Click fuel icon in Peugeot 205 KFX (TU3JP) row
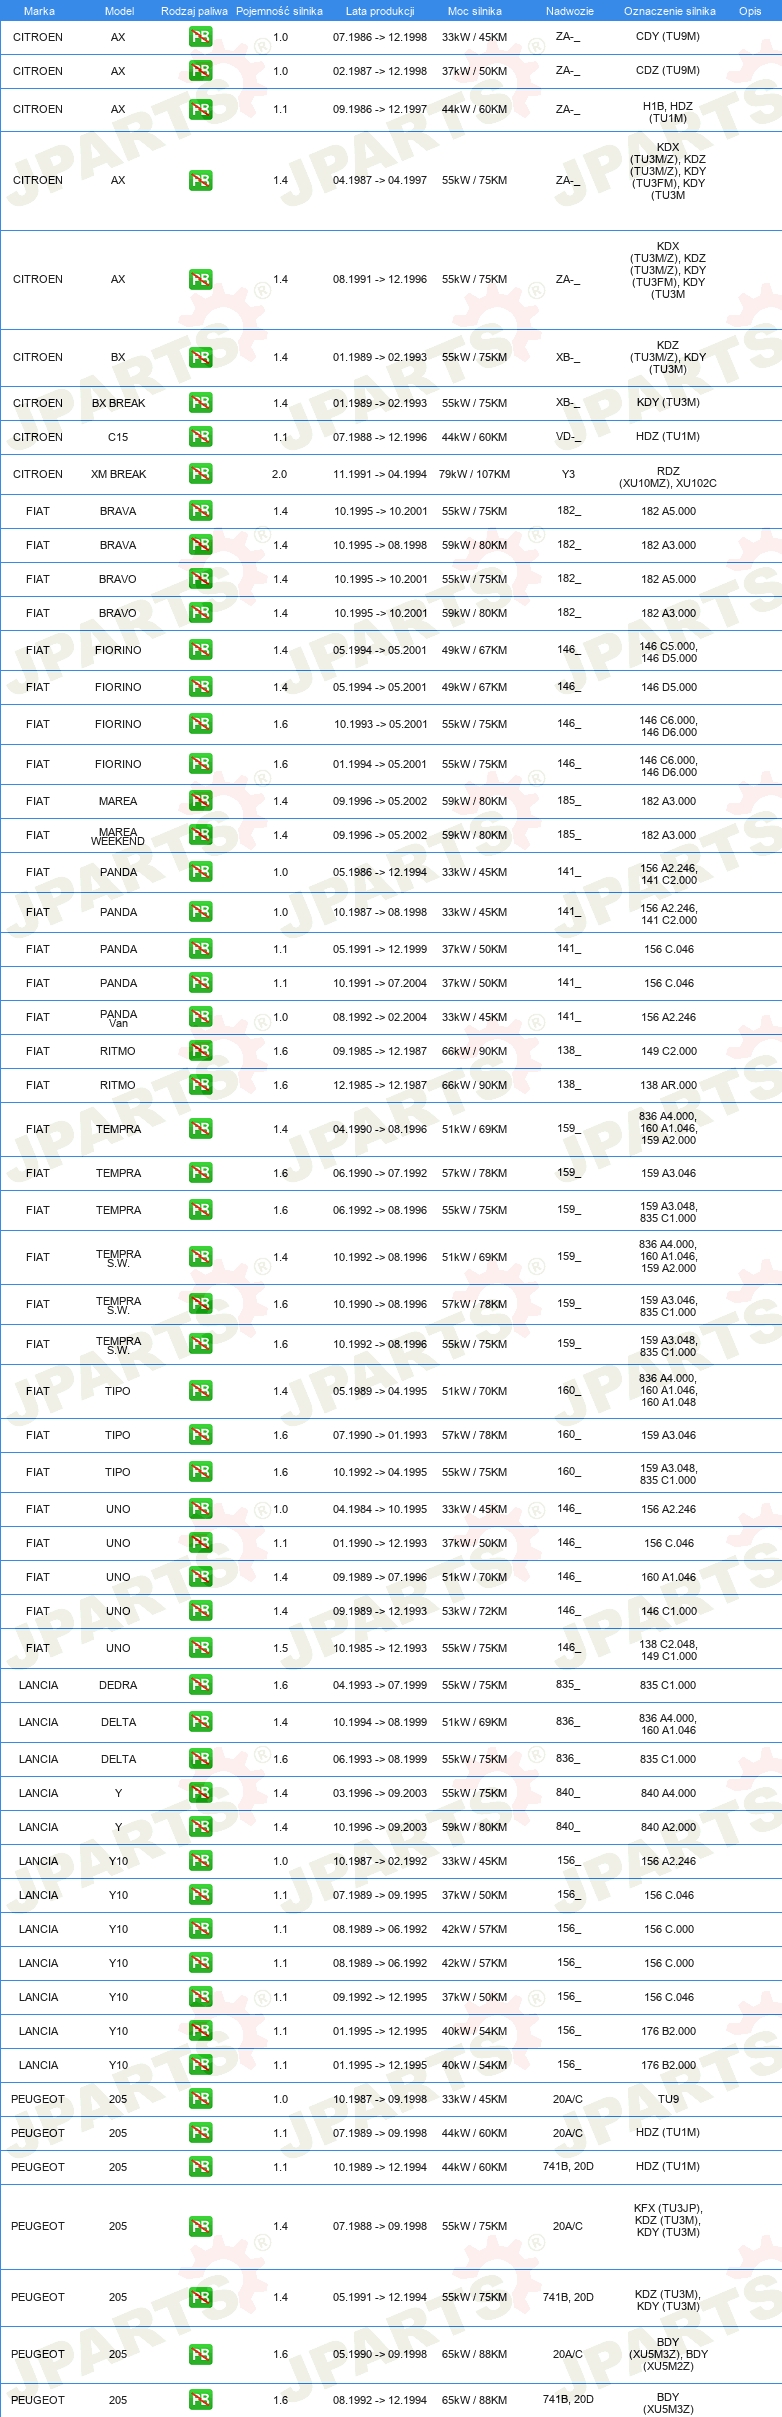Screen dimensions: 782x2417 pyautogui.click(x=200, y=2226)
